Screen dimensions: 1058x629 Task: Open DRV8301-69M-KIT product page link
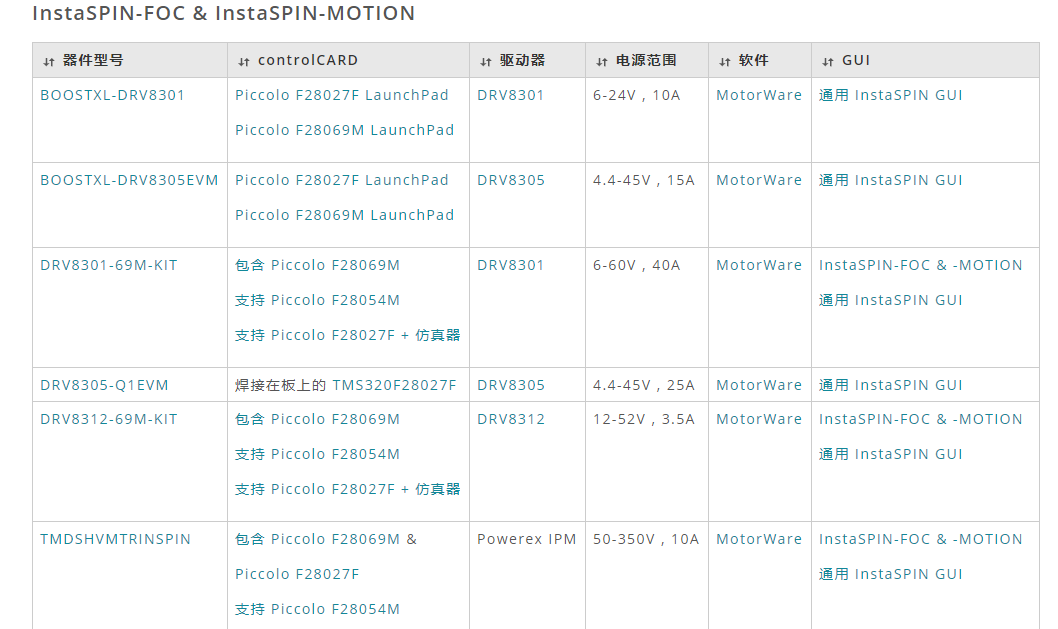109,265
